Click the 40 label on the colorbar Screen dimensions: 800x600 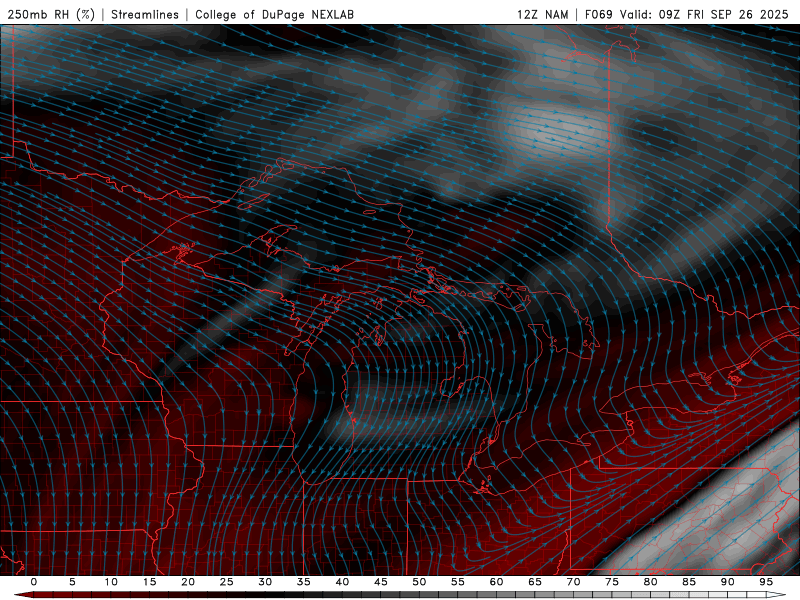(x=342, y=582)
